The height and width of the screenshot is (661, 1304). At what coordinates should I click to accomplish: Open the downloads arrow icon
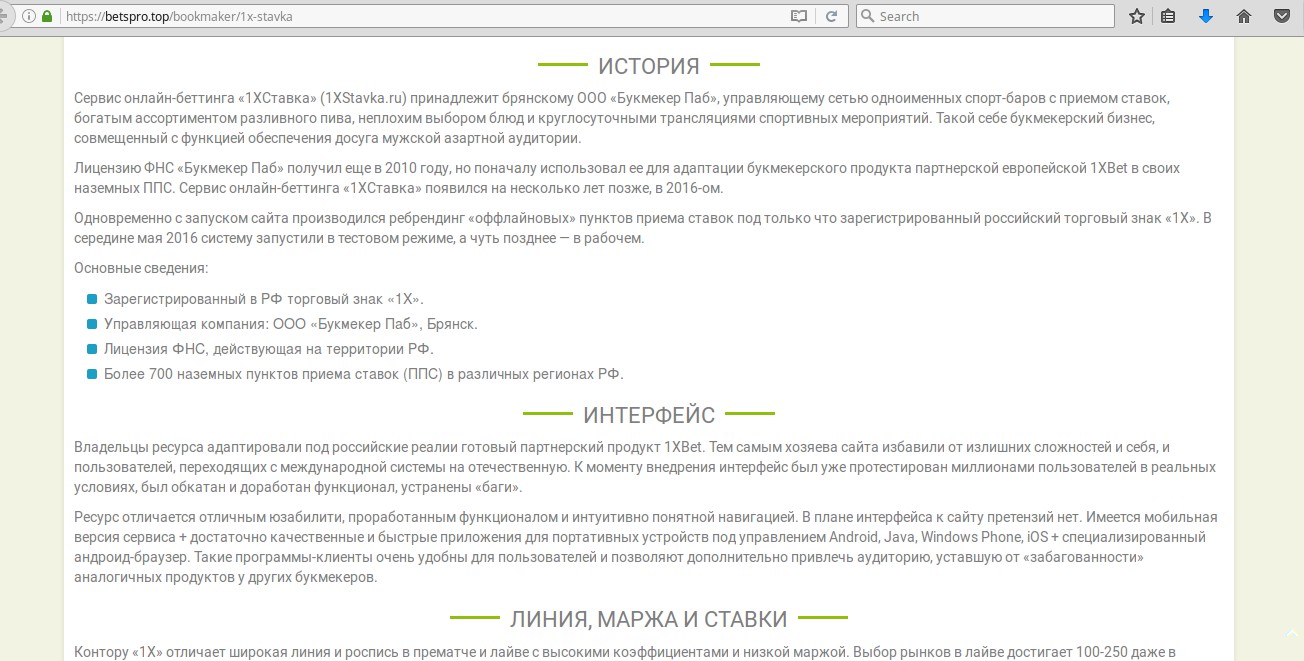(1206, 16)
